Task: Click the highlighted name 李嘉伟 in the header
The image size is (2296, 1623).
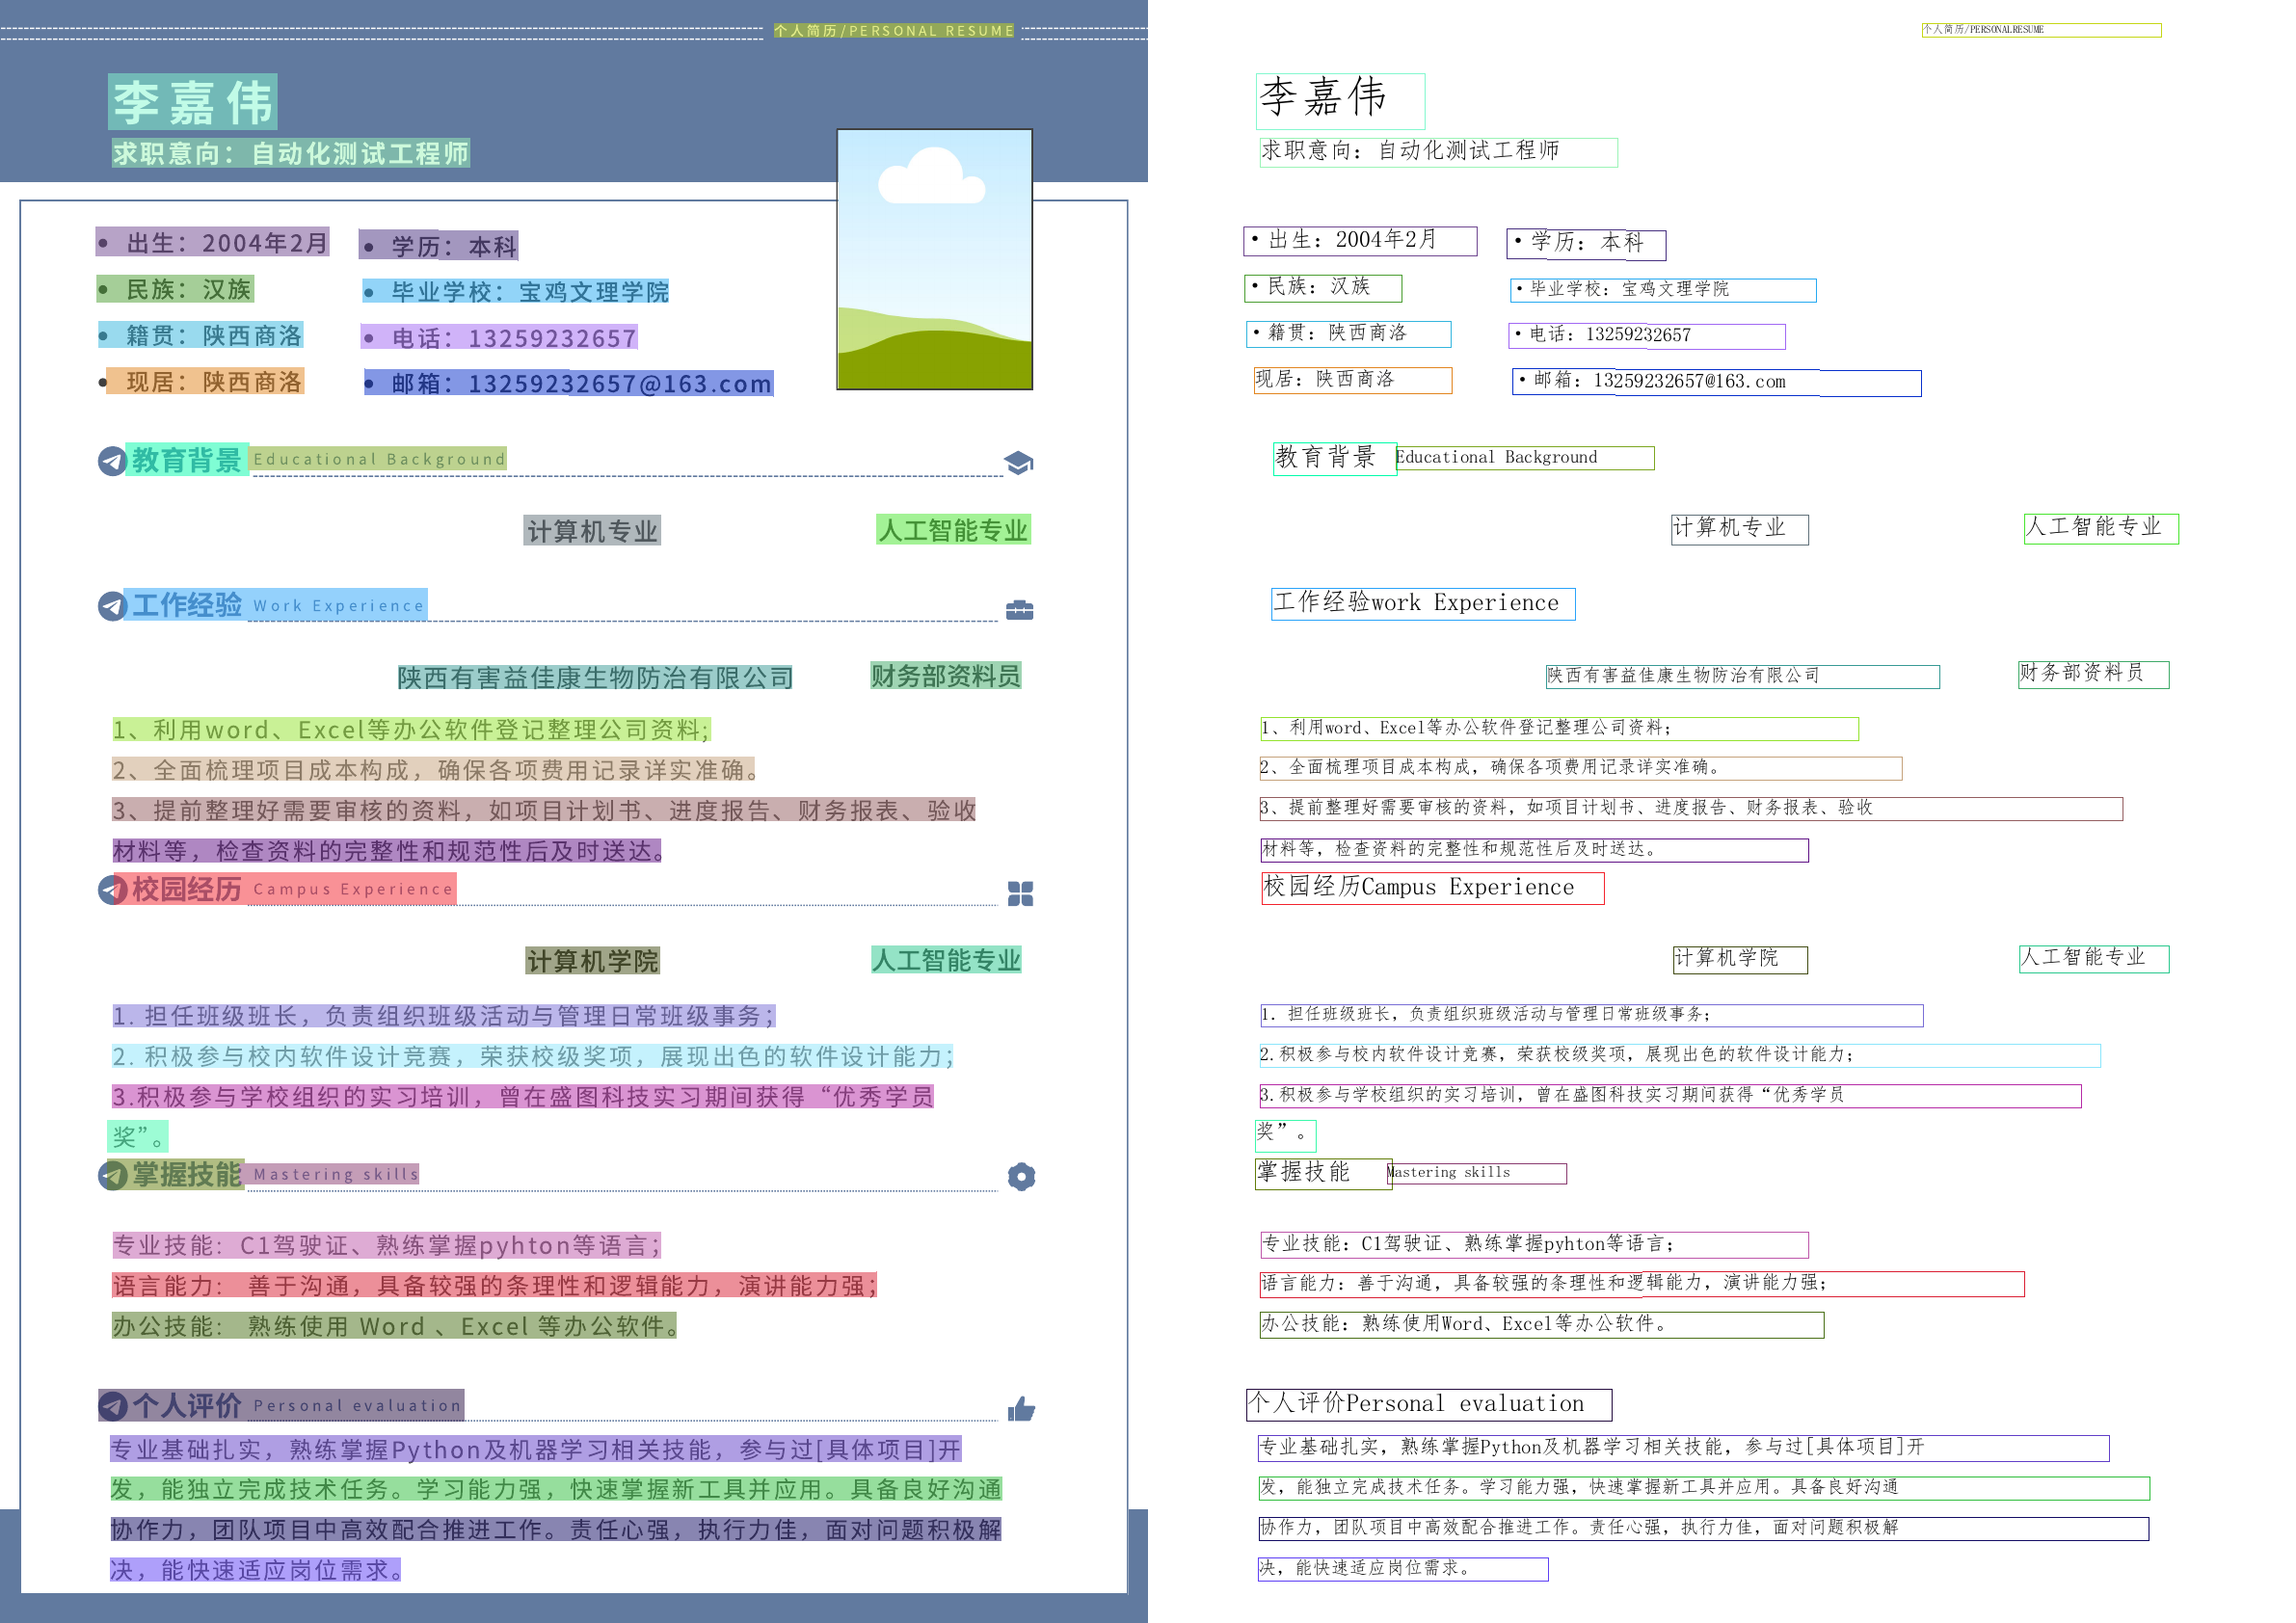Action: click(192, 102)
